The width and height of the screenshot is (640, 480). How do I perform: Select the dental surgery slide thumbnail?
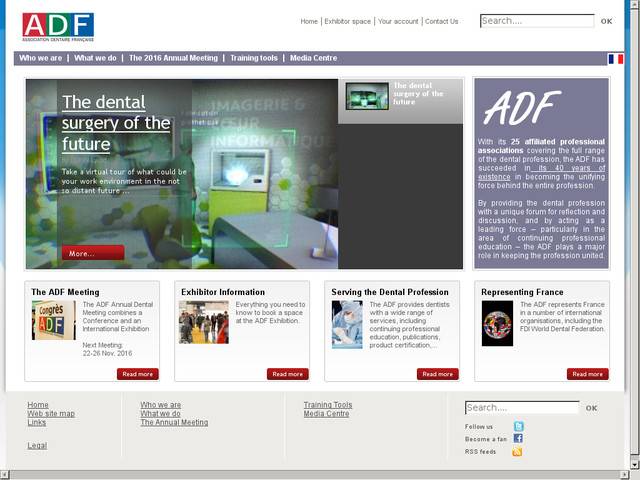coord(367,96)
